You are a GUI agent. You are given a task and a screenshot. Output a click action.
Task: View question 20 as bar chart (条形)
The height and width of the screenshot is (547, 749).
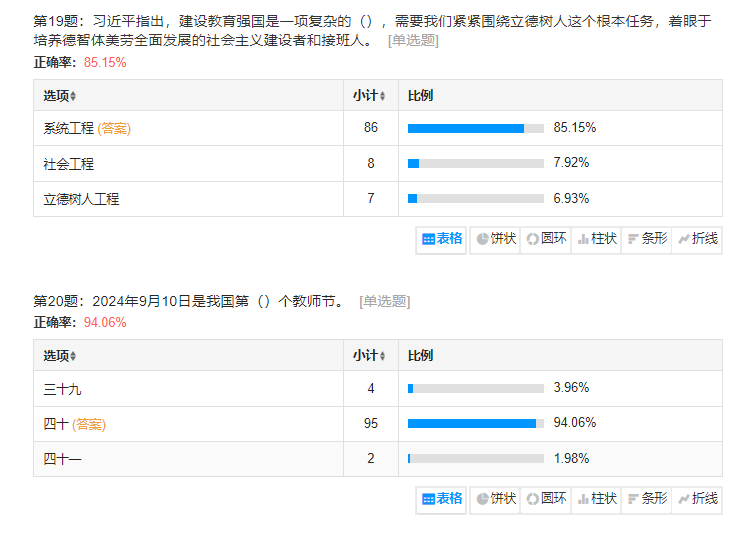[x=647, y=498]
